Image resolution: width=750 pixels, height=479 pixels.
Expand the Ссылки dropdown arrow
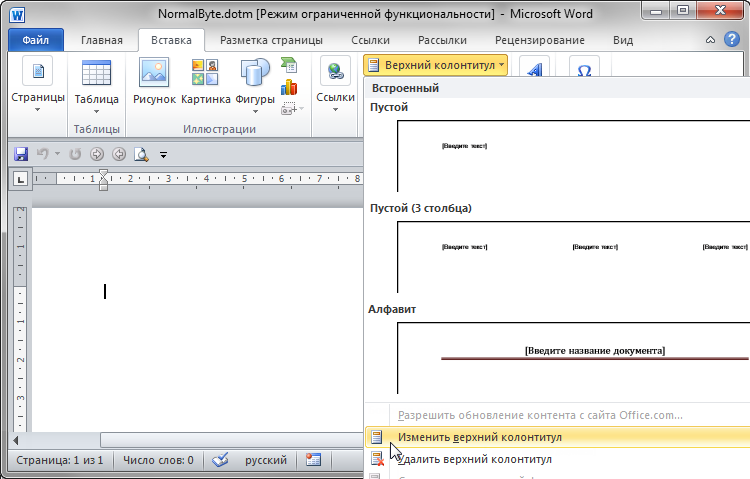(x=335, y=110)
